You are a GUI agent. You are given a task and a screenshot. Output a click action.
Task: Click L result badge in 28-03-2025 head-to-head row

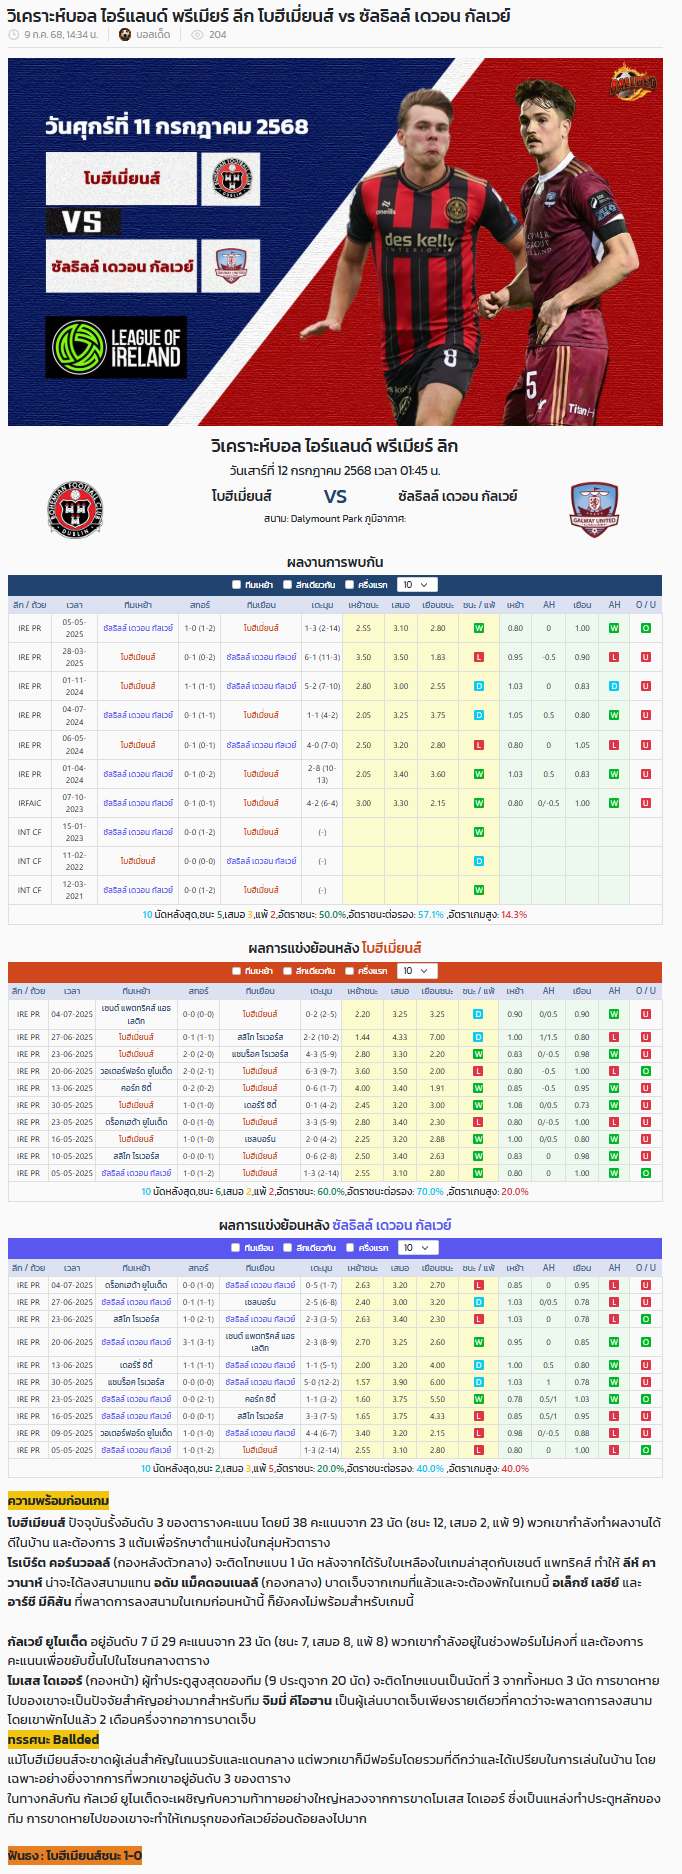pos(479,657)
